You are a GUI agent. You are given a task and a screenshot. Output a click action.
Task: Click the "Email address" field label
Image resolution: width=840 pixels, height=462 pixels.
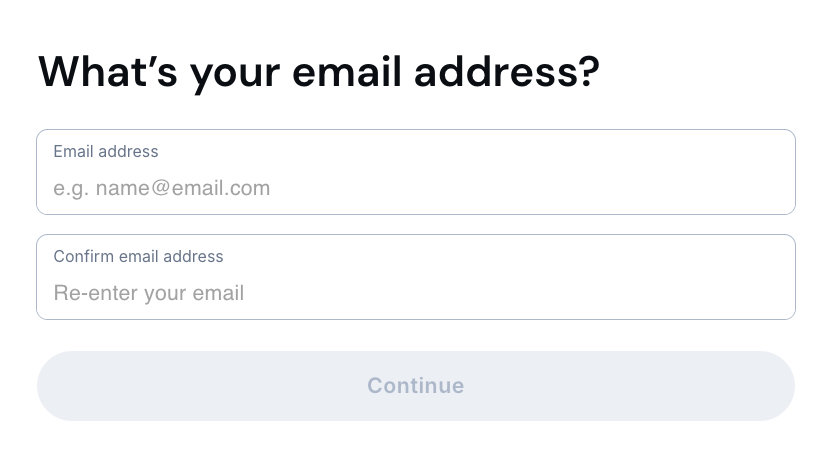coord(106,152)
